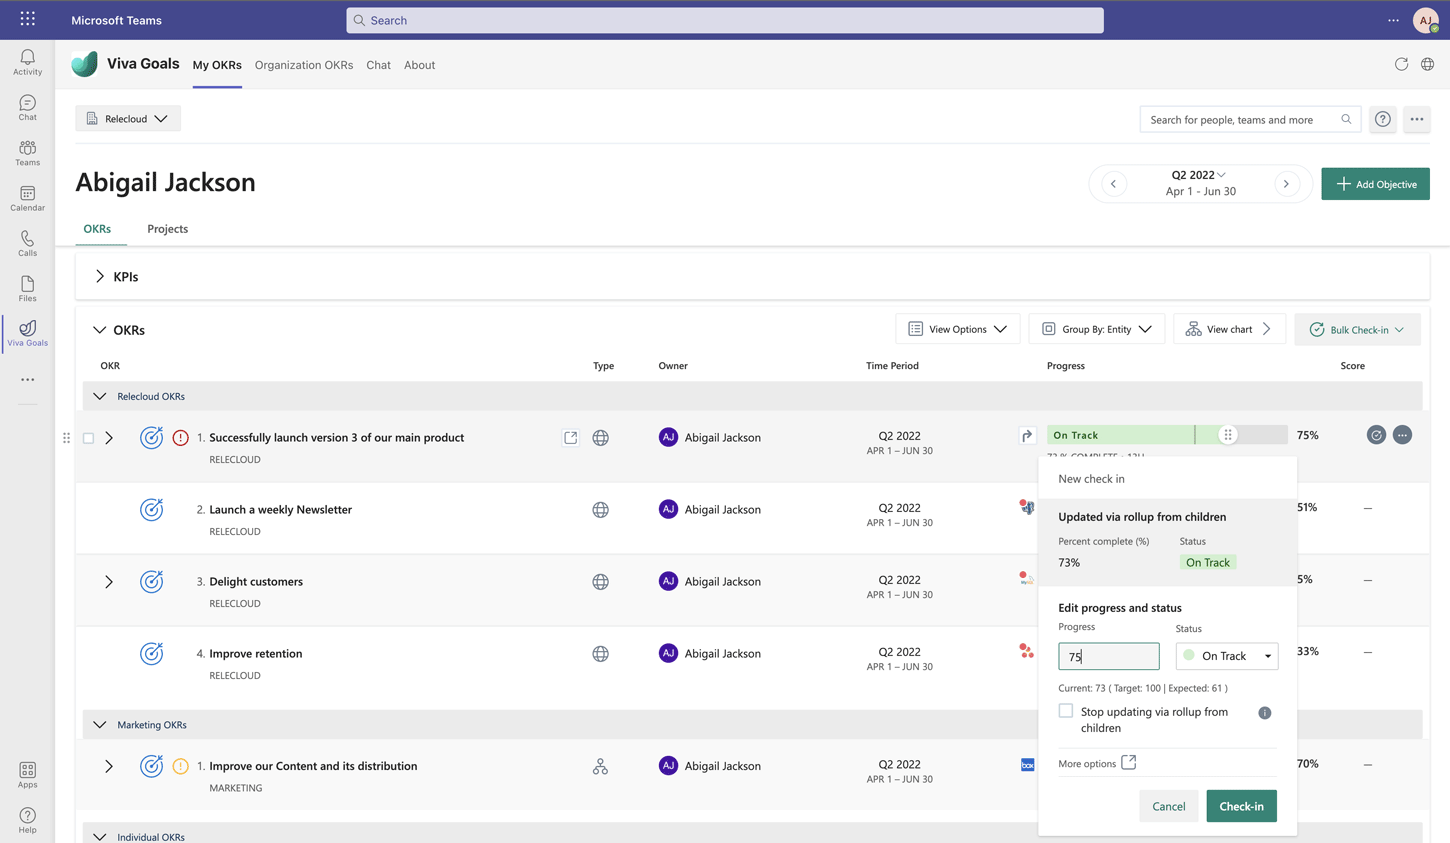Open Files in the left rail

(x=27, y=288)
